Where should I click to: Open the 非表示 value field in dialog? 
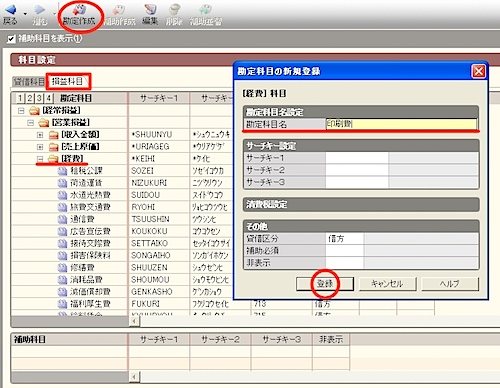[x=345, y=263]
